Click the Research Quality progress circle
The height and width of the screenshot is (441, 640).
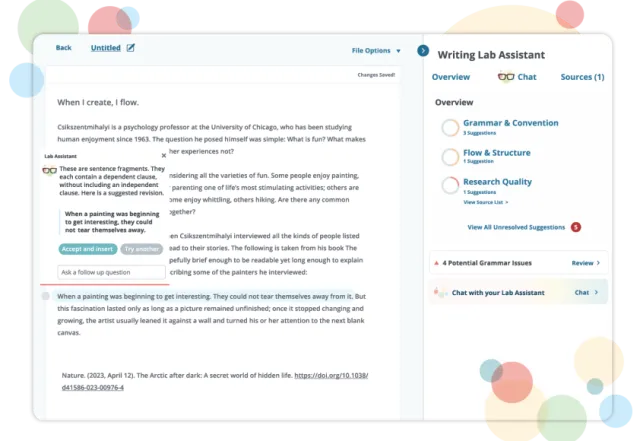pyautogui.click(x=449, y=186)
